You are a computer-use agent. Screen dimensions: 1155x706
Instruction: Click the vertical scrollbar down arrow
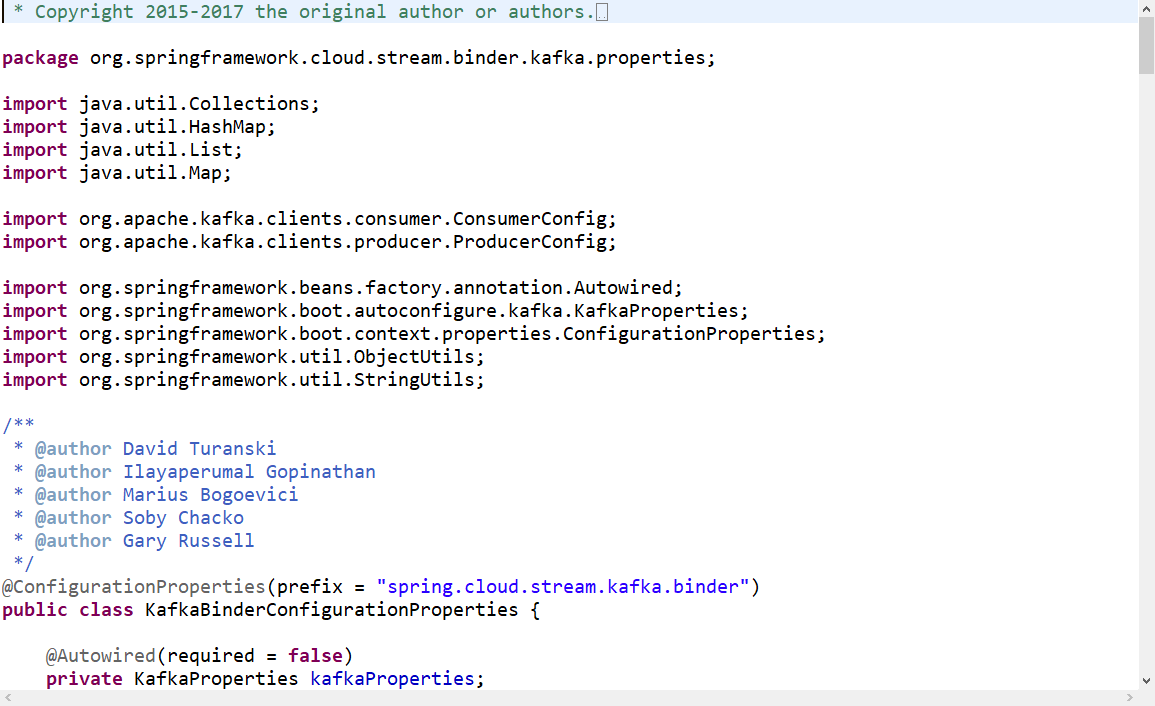coord(1147,680)
